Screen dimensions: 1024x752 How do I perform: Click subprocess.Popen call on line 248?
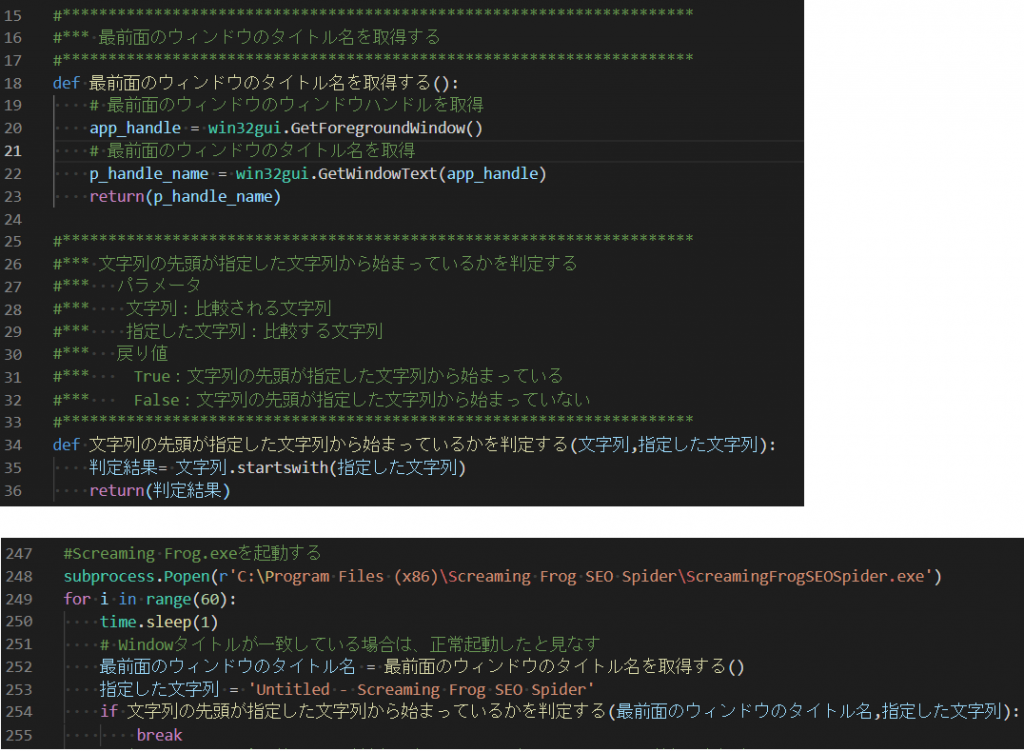[135, 577]
